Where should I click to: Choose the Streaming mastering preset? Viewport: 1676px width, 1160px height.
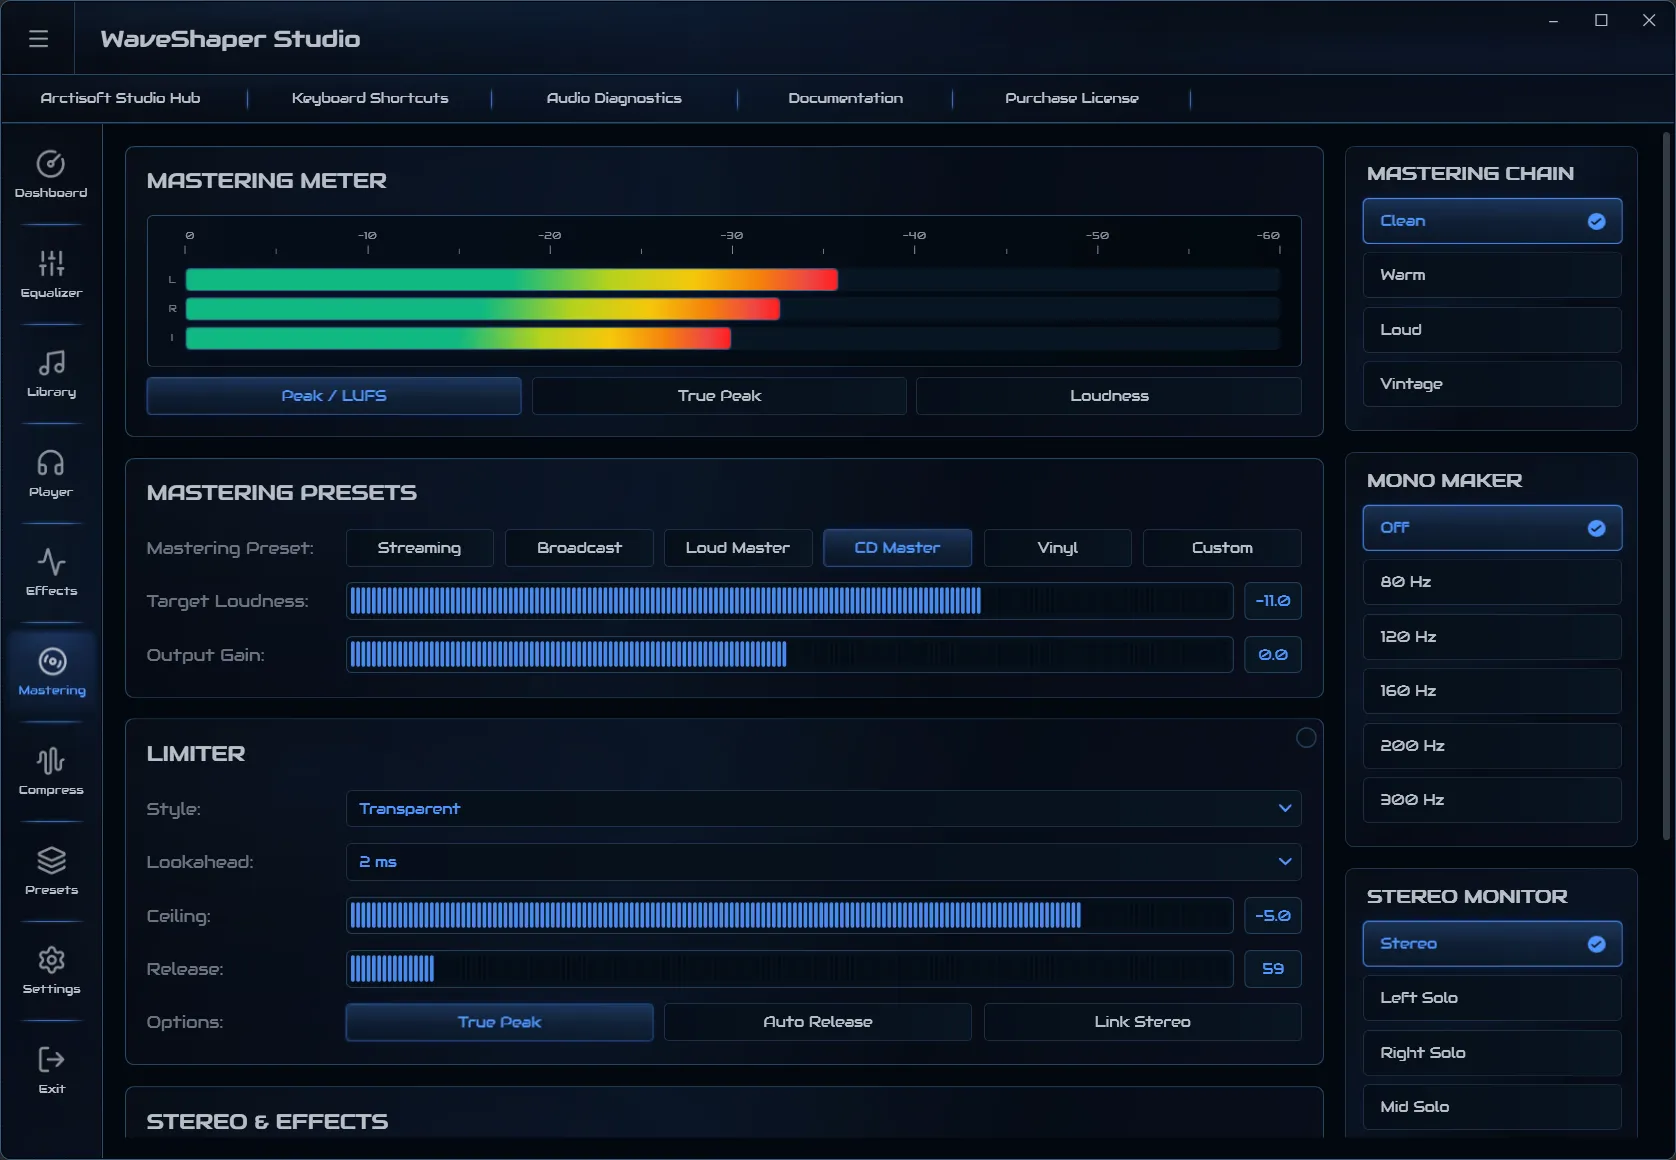(x=419, y=548)
